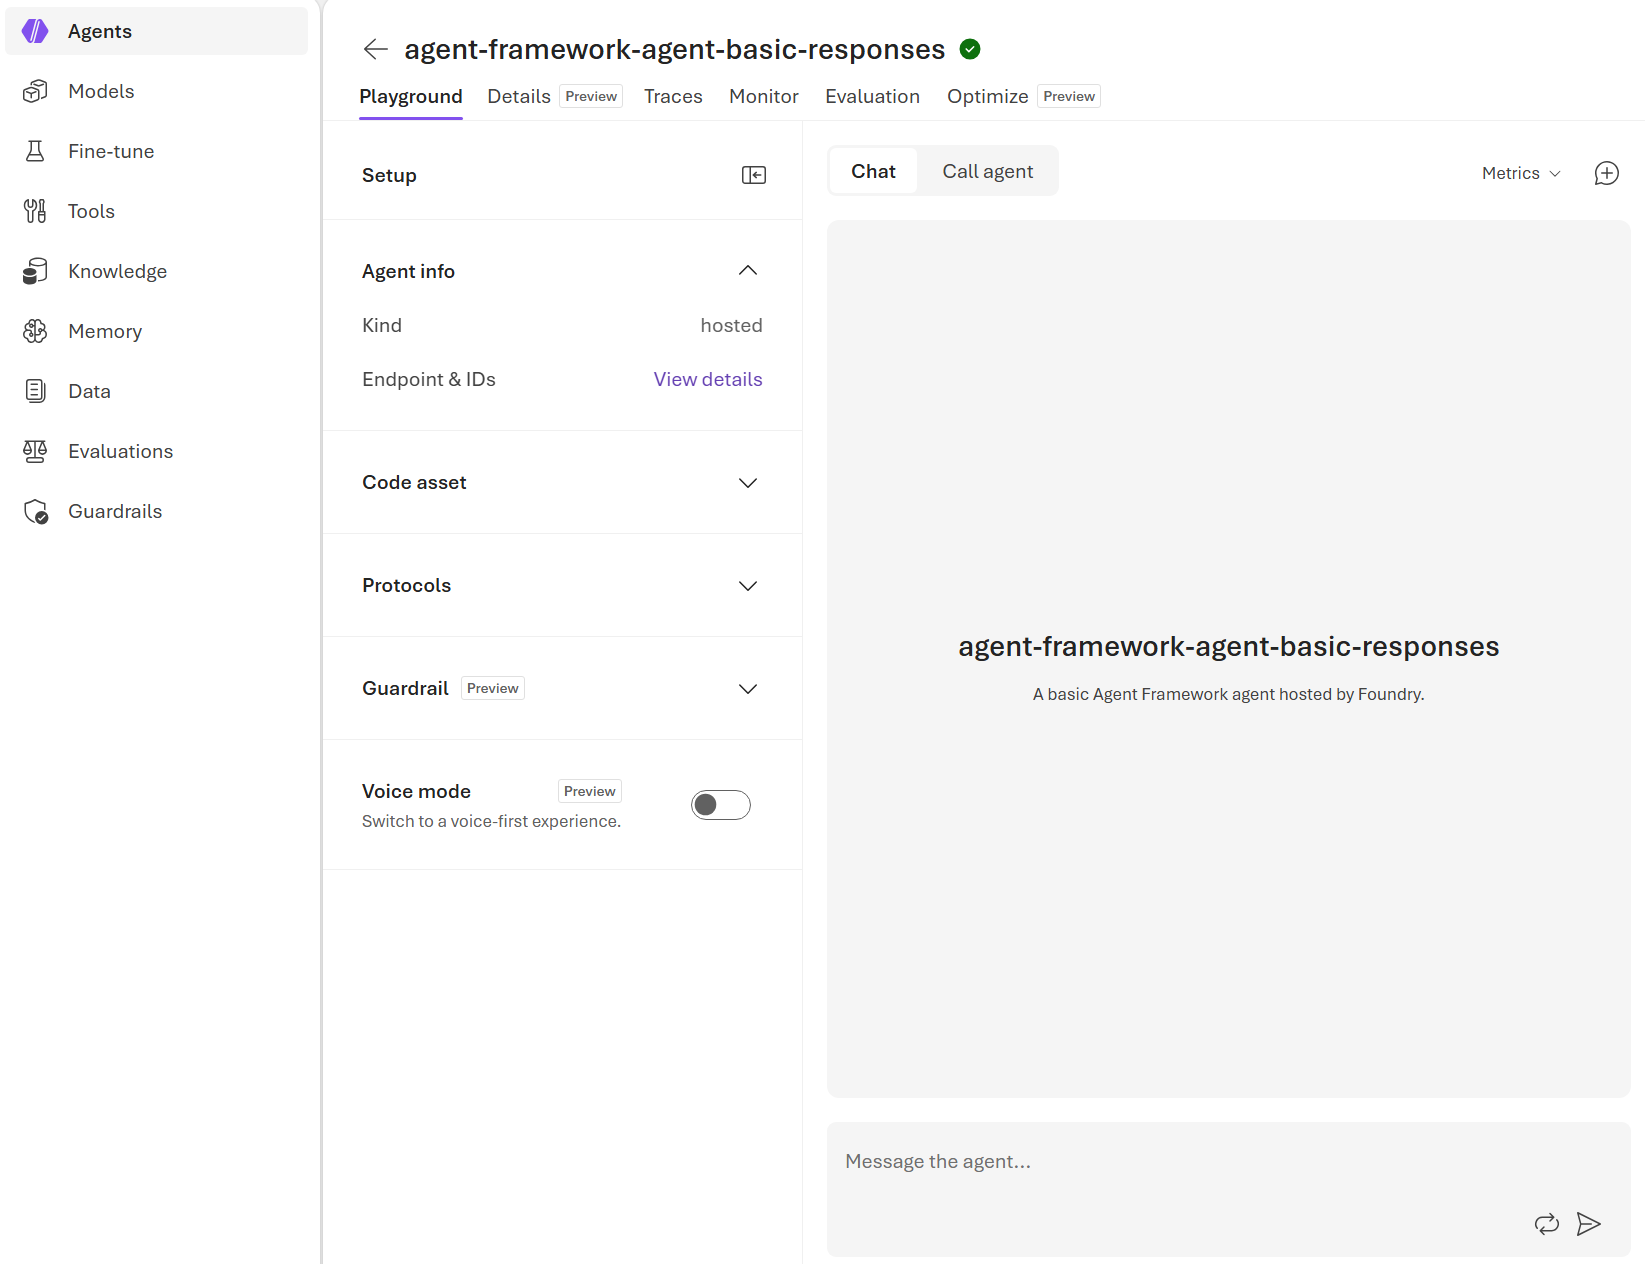Viewport: 1645px width, 1264px height.
Task: Open the Monitor tab
Action: tap(764, 96)
